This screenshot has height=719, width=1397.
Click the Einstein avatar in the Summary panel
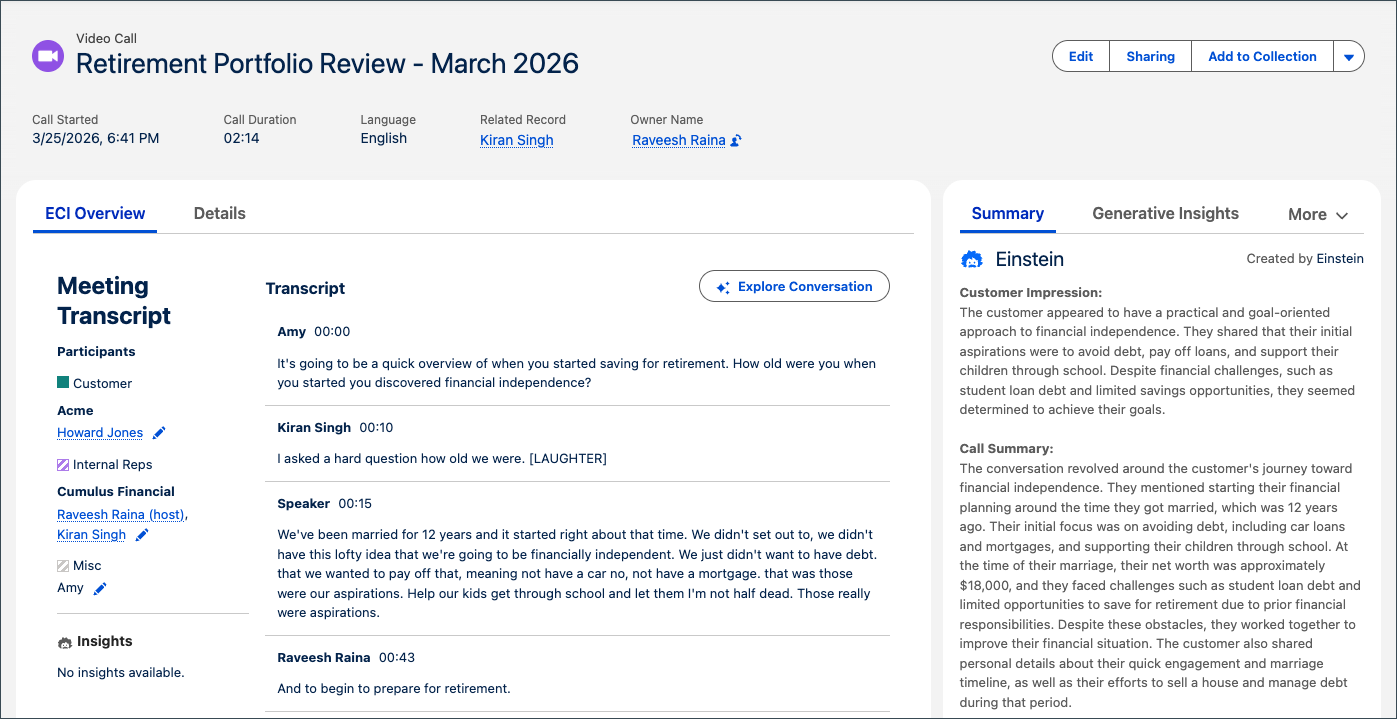[x=971, y=258]
